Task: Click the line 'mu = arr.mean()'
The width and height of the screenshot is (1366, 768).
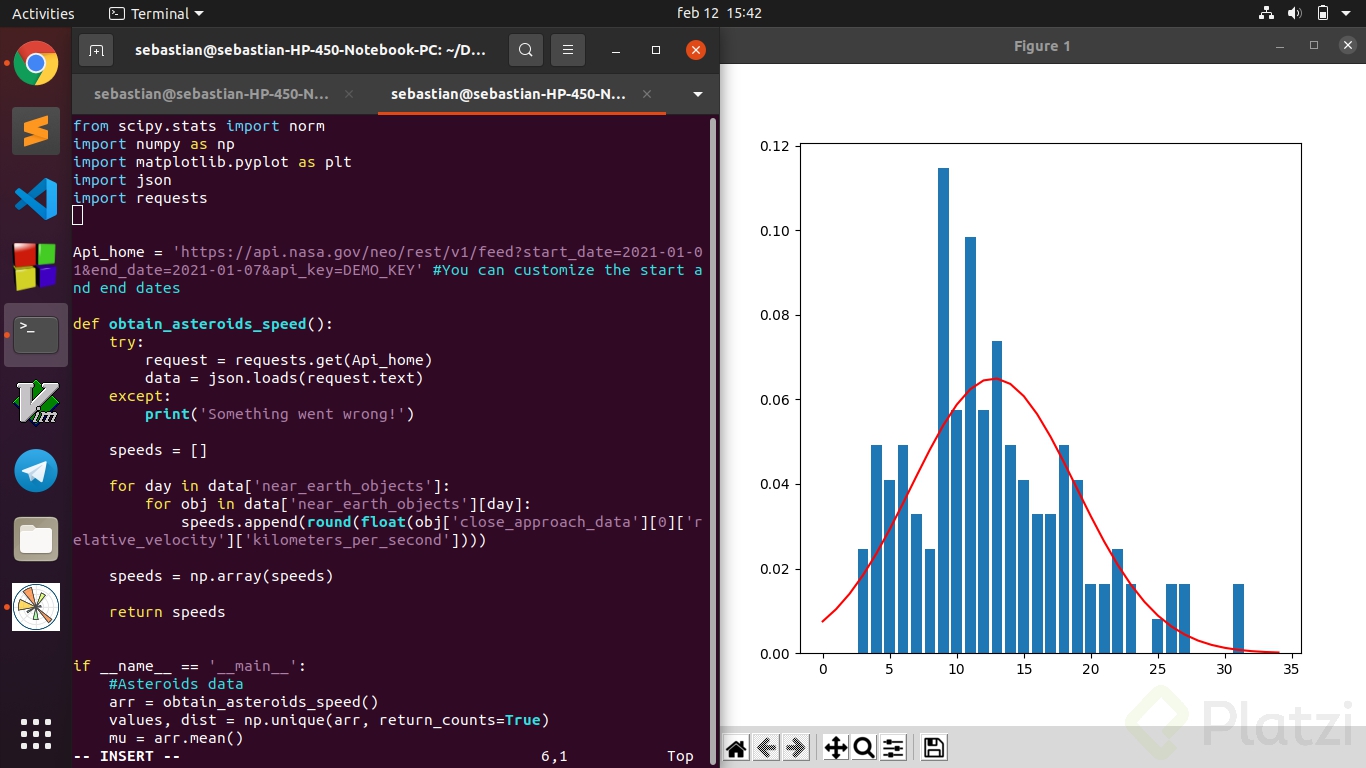Action: (176, 738)
